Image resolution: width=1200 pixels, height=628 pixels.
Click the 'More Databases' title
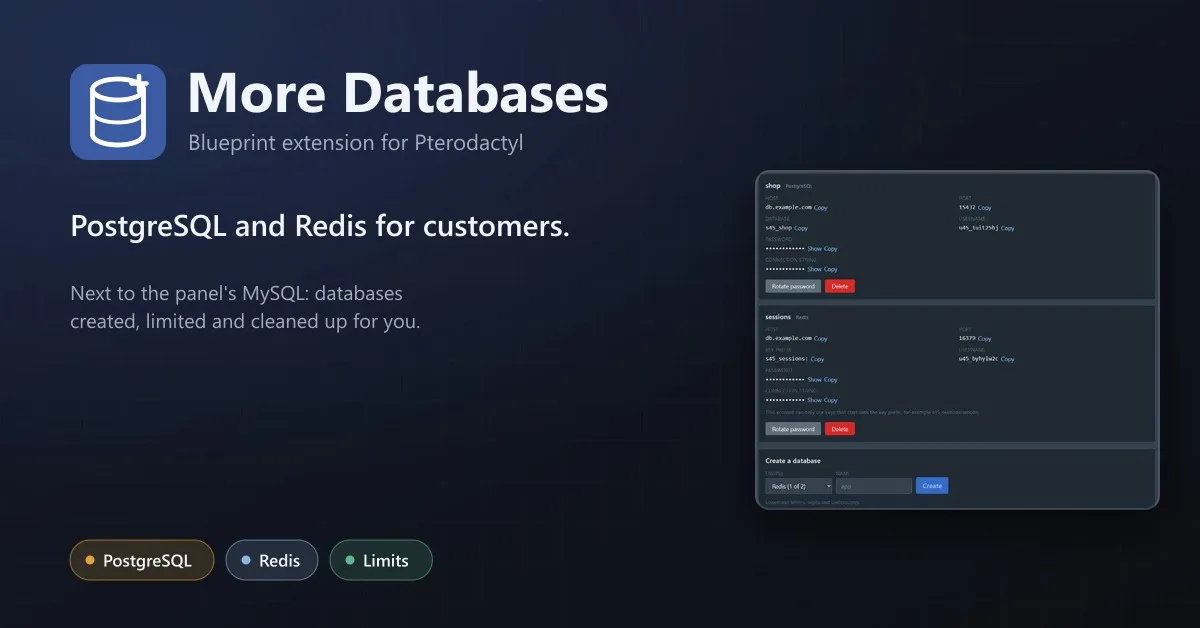tap(398, 94)
